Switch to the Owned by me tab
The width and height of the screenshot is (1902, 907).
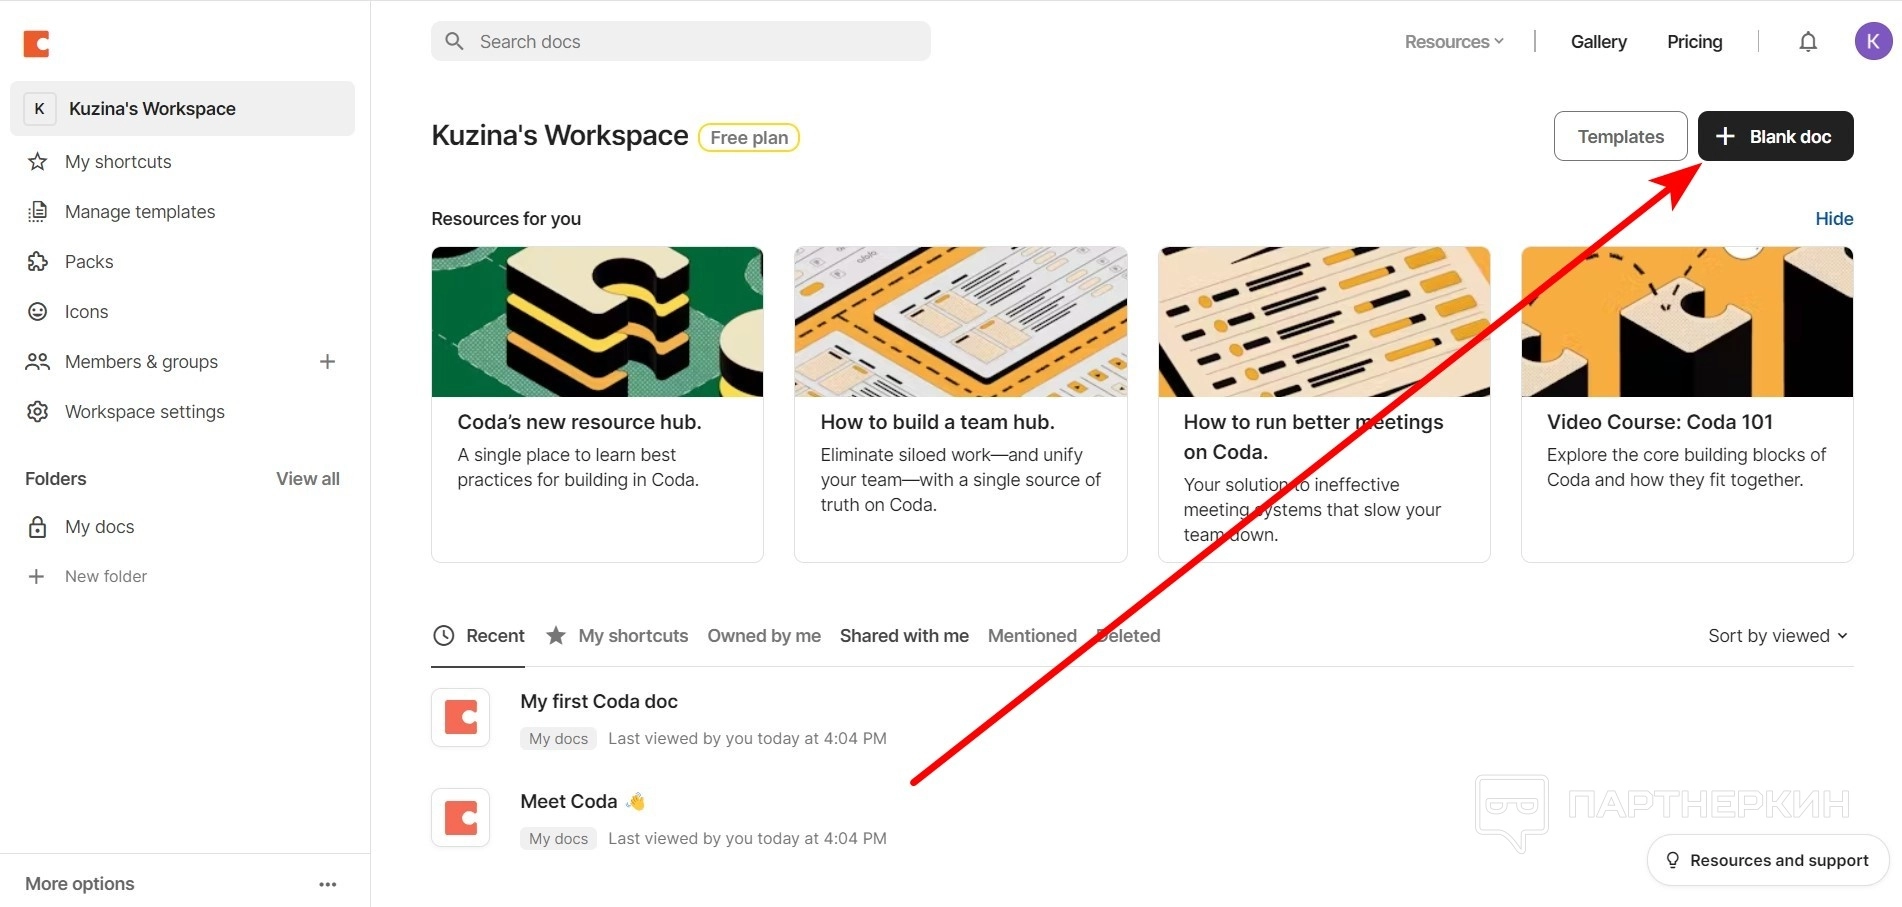point(764,636)
